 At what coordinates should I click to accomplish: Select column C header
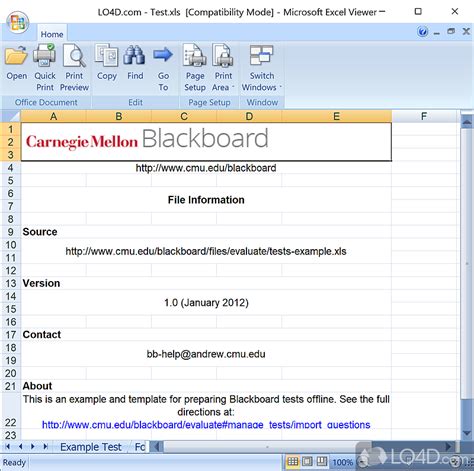(184, 116)
